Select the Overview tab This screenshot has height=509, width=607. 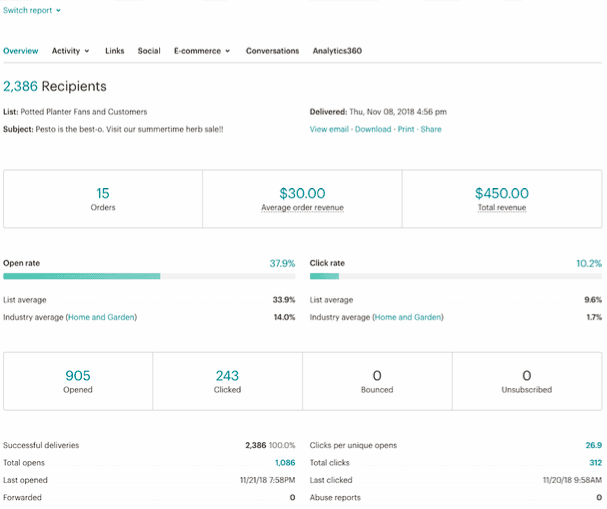[x=21, y=51]
